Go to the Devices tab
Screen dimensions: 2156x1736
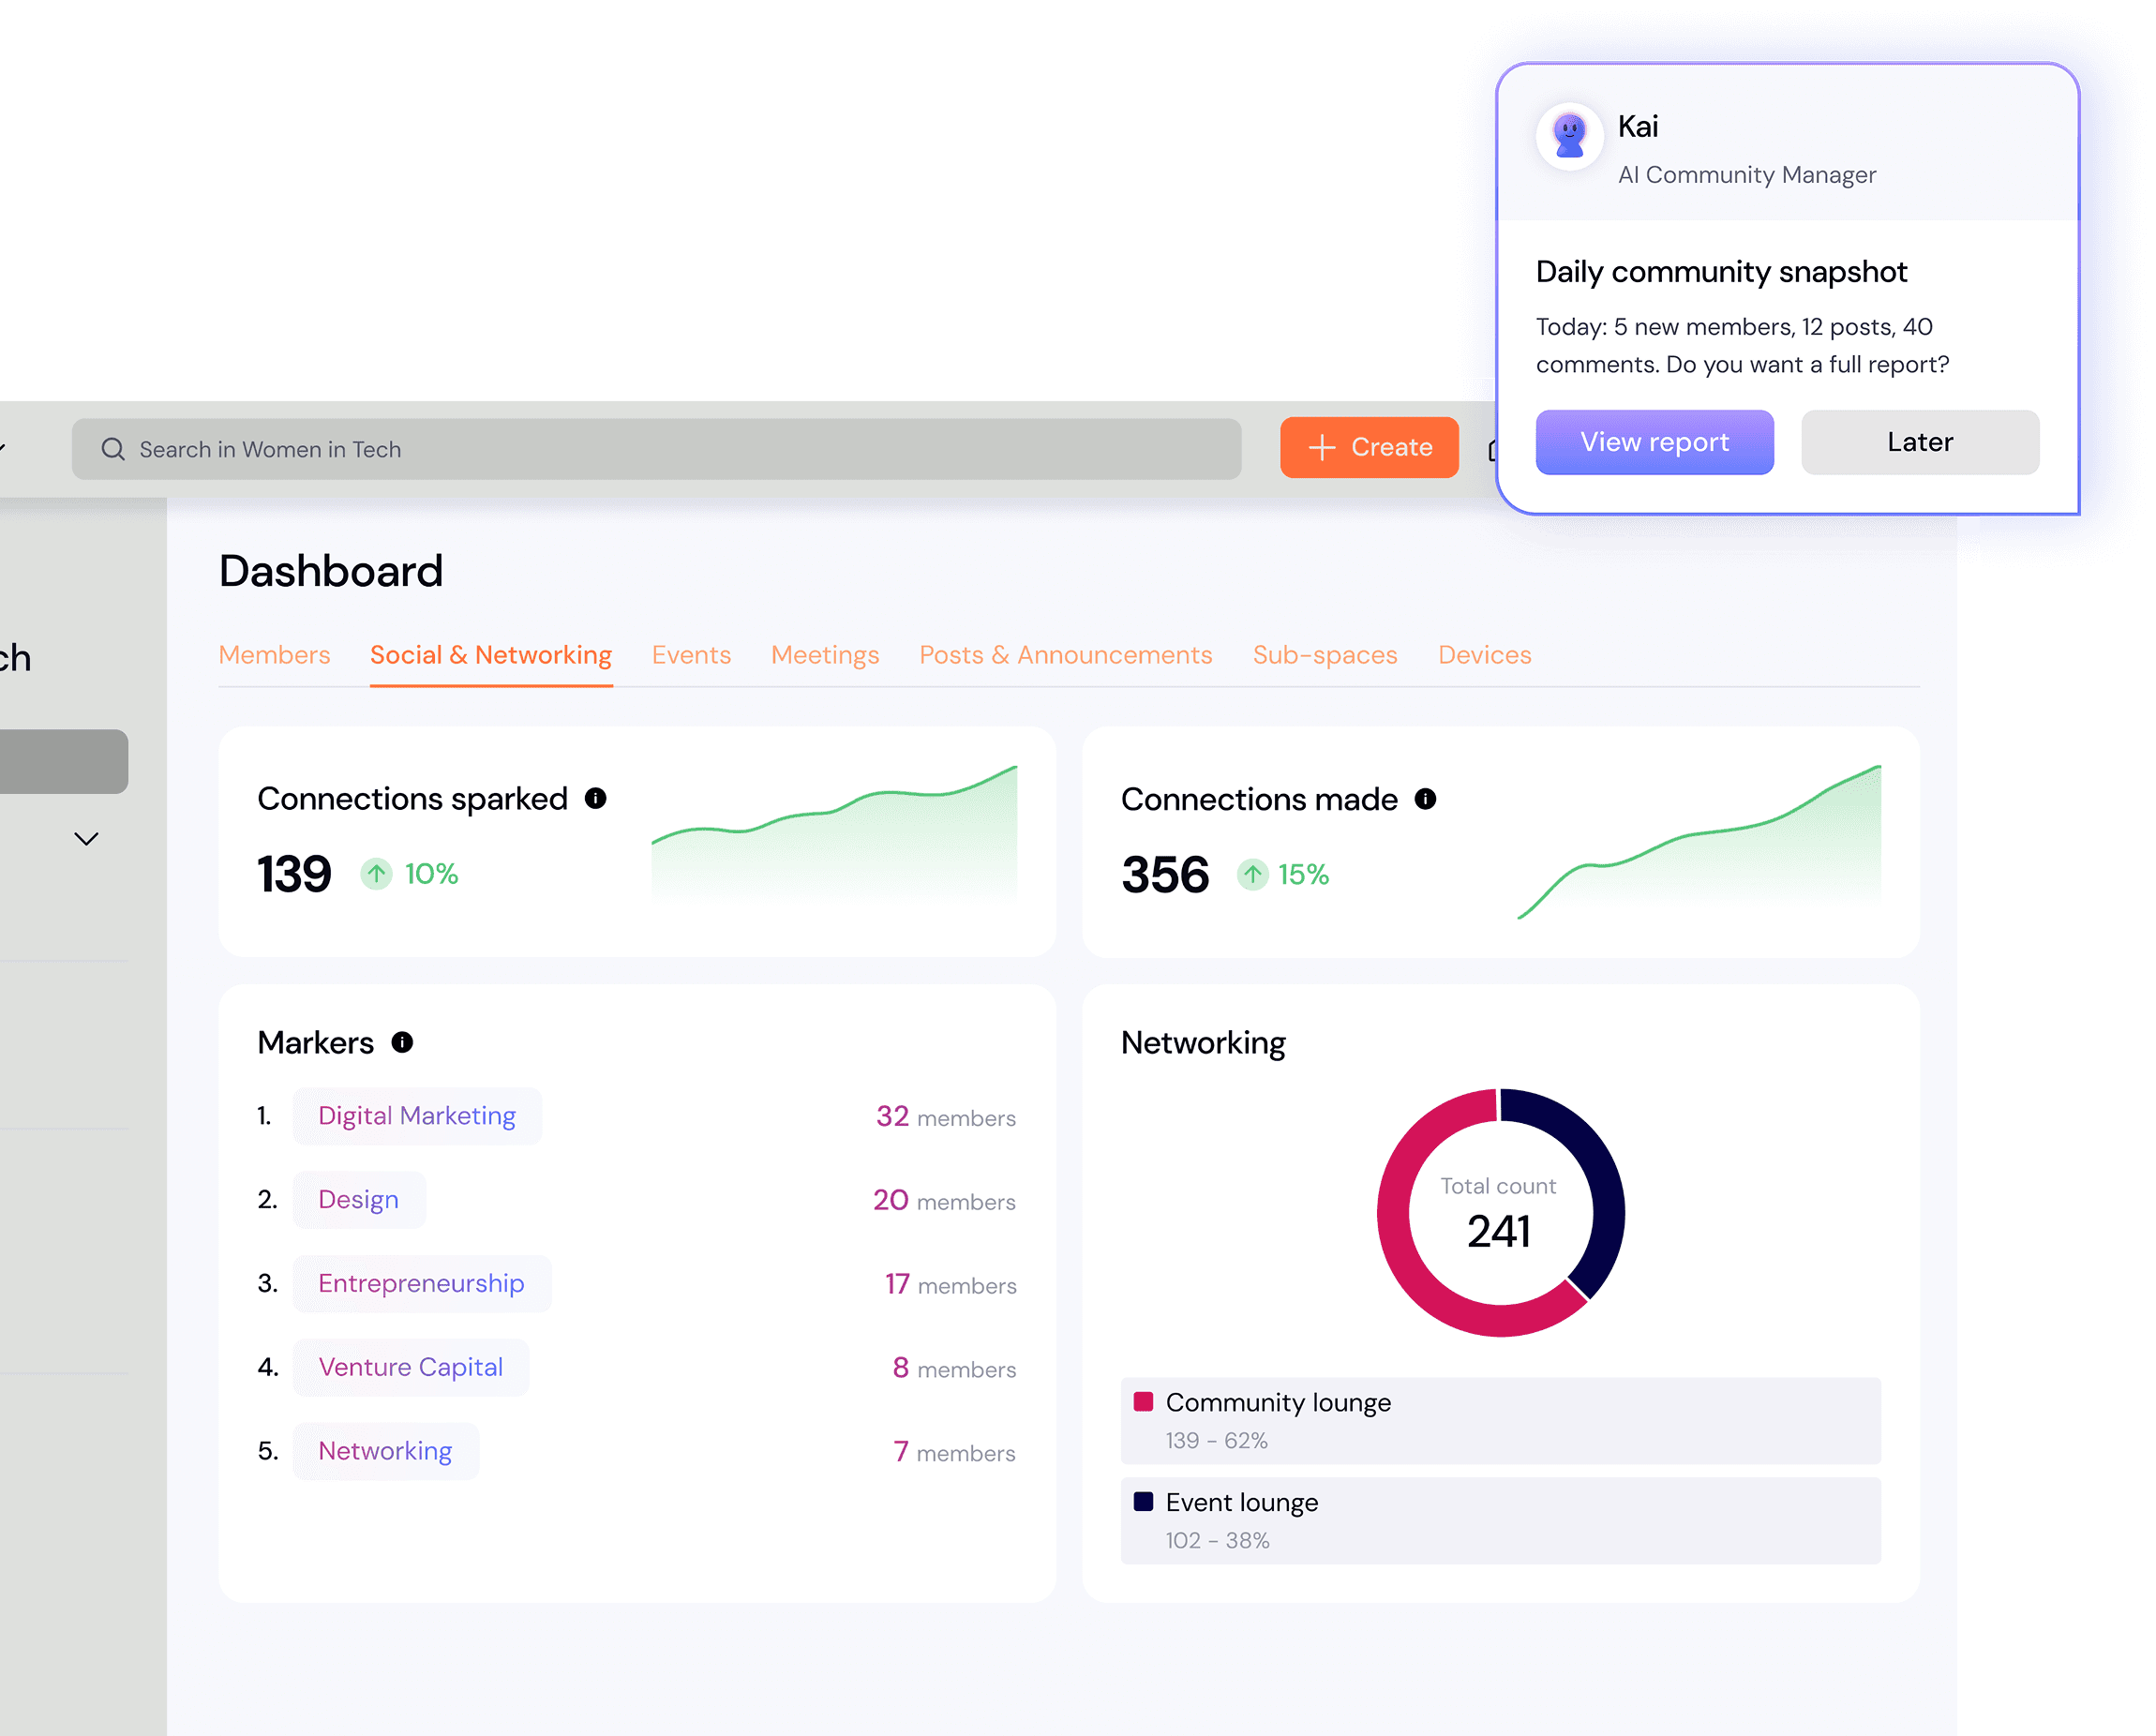[1484, 655]
